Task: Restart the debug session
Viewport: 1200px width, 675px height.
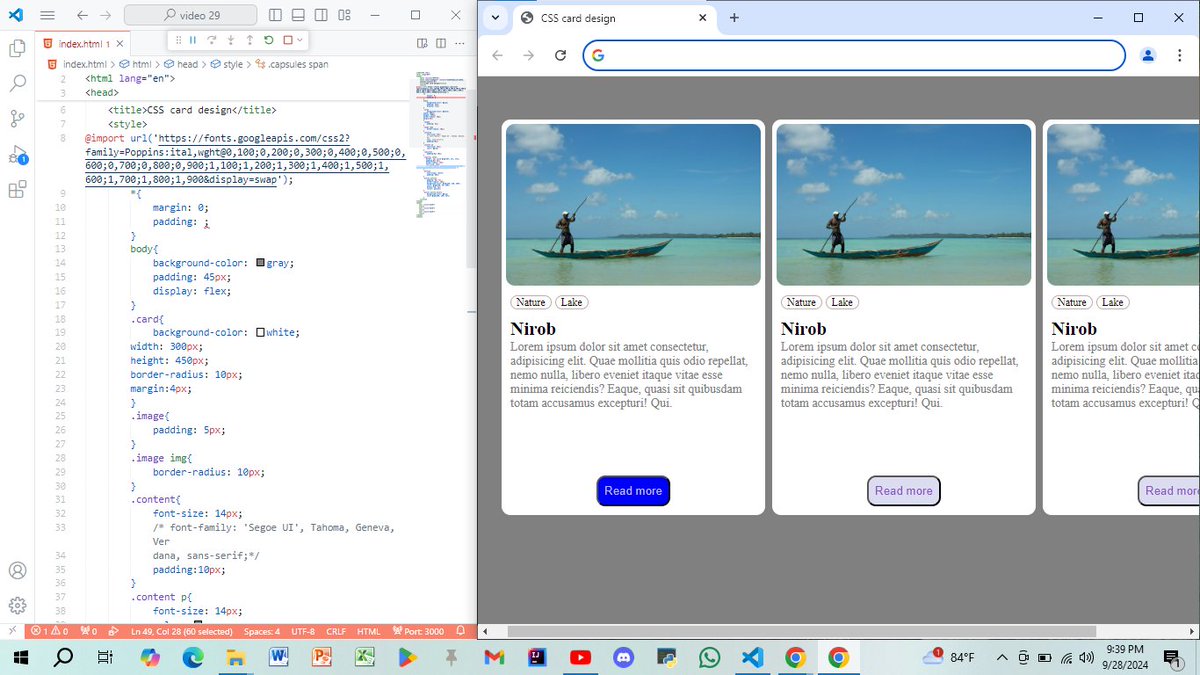Action: pyautogui.click(x=269, y=40)
